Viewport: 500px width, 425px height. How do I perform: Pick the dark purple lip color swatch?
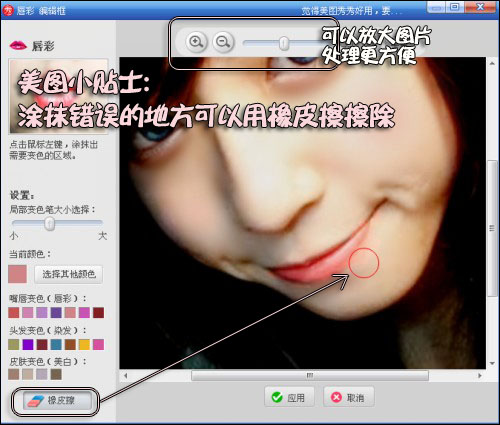[x=56, y=312]
